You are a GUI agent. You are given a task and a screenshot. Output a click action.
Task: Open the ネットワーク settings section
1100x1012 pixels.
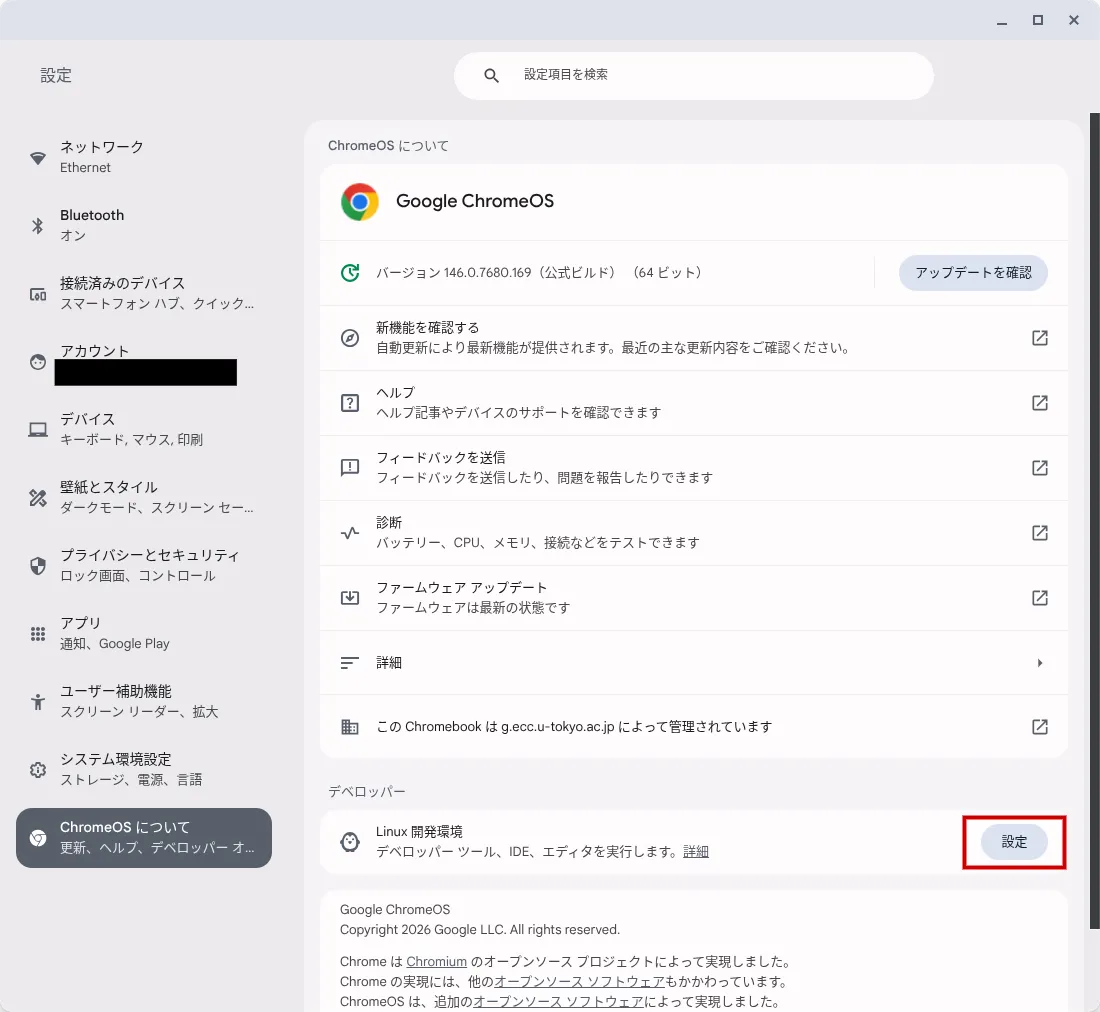click(x=144, y=157)
